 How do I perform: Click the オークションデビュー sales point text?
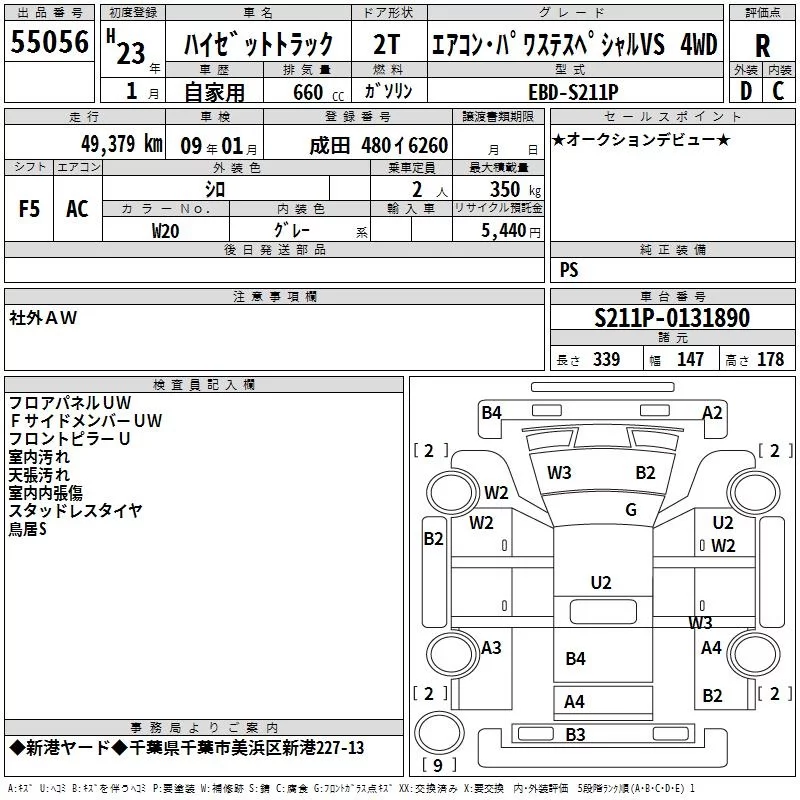coord(642,139)
